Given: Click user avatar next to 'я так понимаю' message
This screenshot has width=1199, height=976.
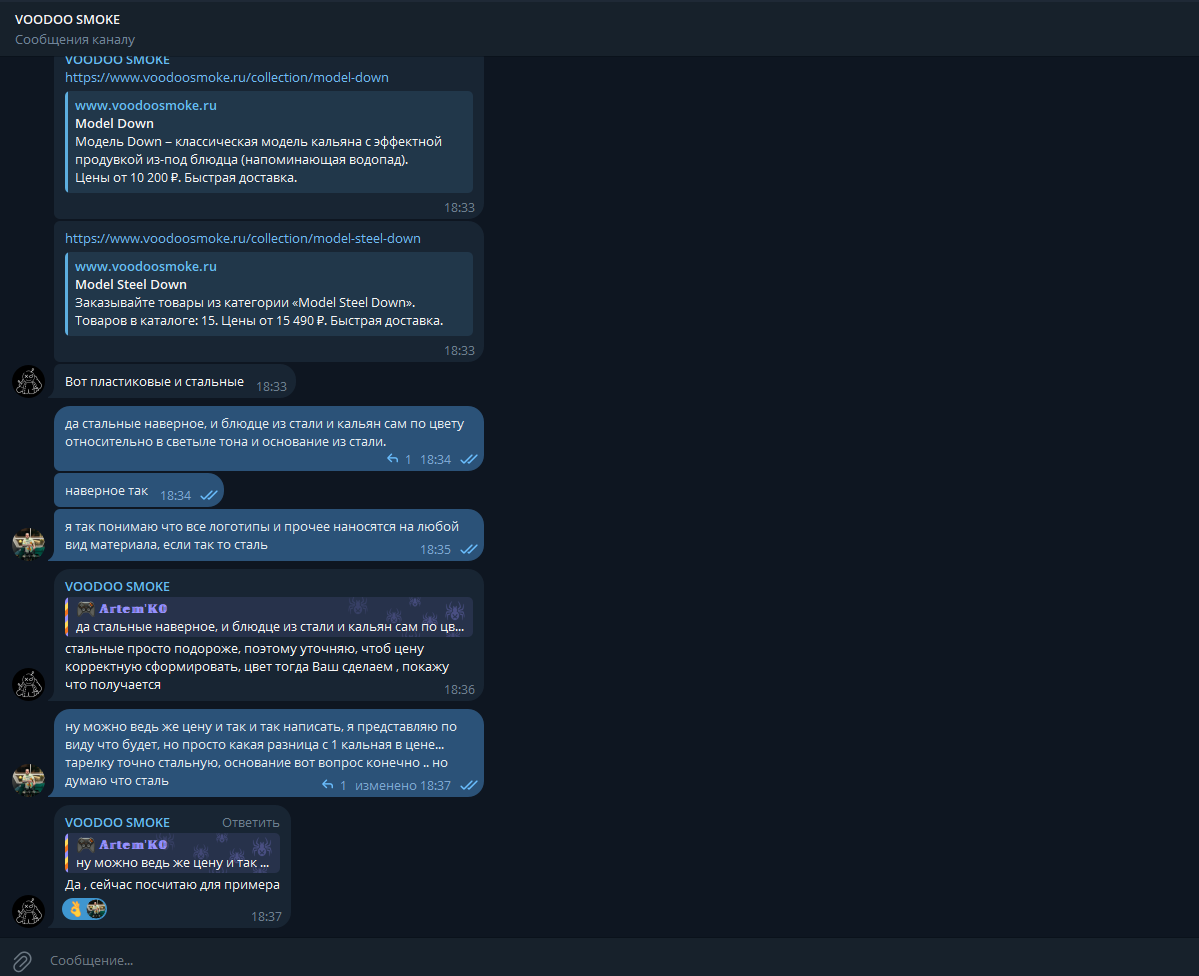Looking at the screenshot, I should point(29,543).
